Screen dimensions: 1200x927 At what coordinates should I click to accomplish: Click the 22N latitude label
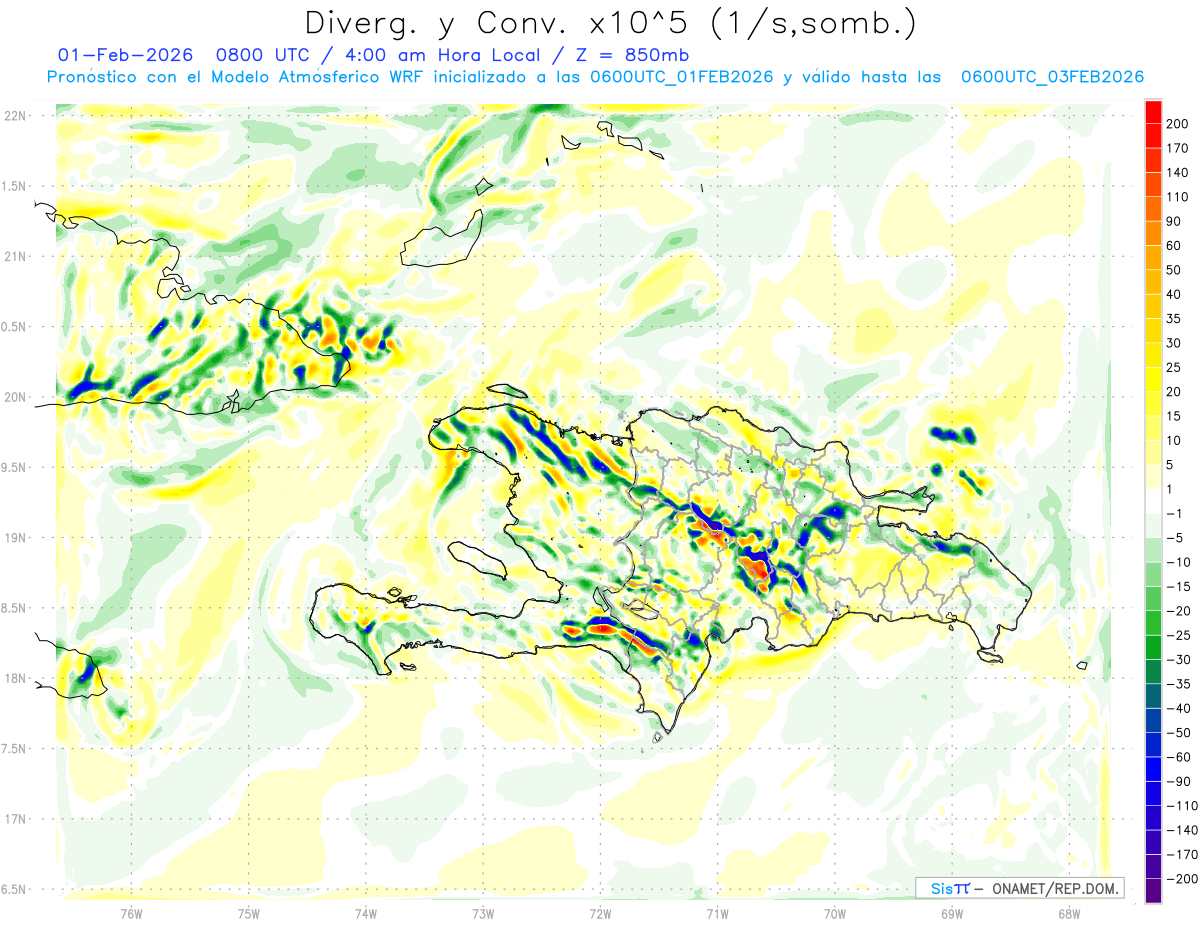[x=14, y=116]
